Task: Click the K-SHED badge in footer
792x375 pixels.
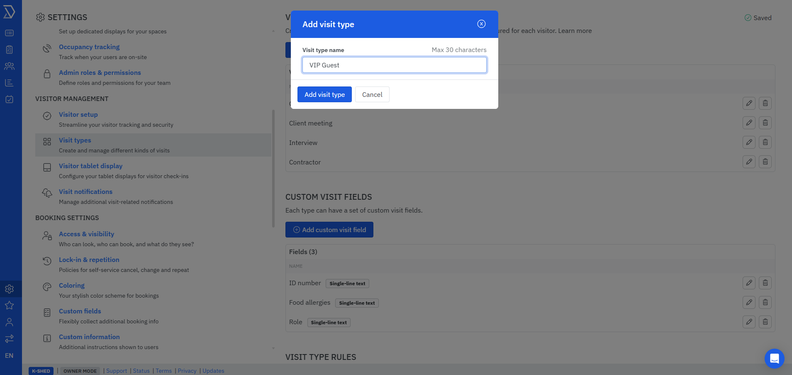Action: (41, 370)
